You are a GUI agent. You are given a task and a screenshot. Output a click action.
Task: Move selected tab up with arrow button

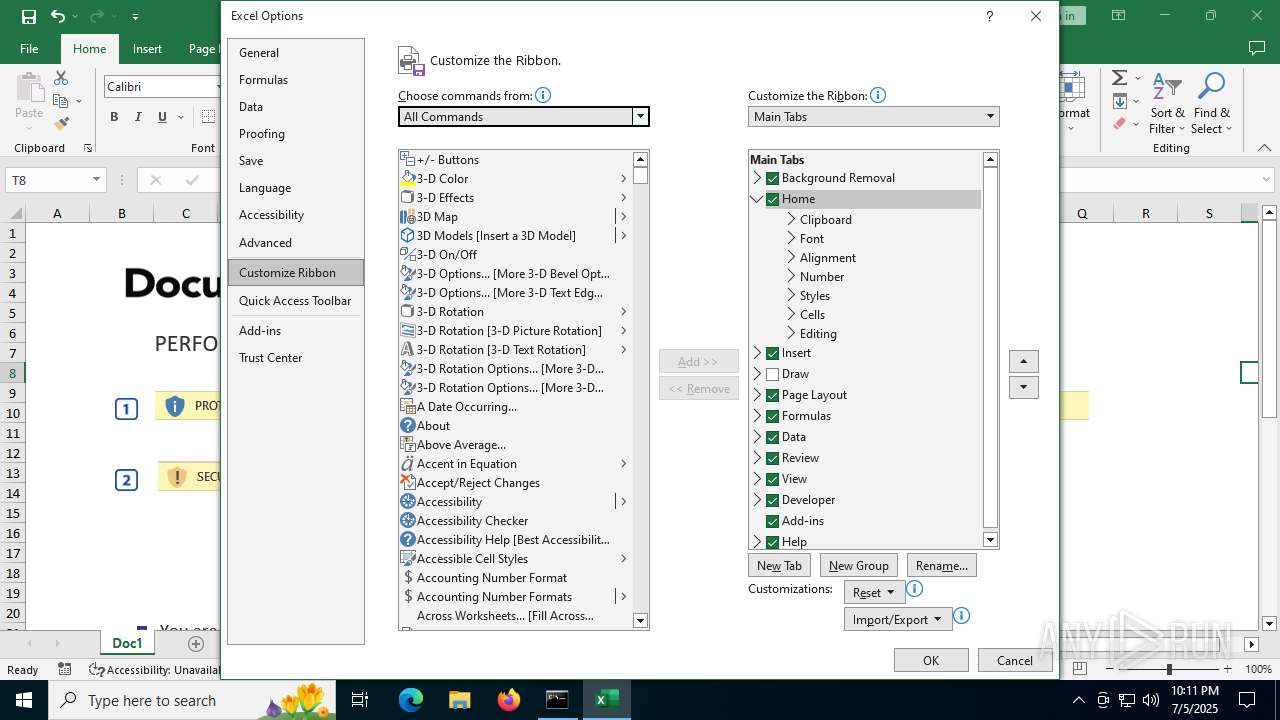click(x=1023, y=361)
